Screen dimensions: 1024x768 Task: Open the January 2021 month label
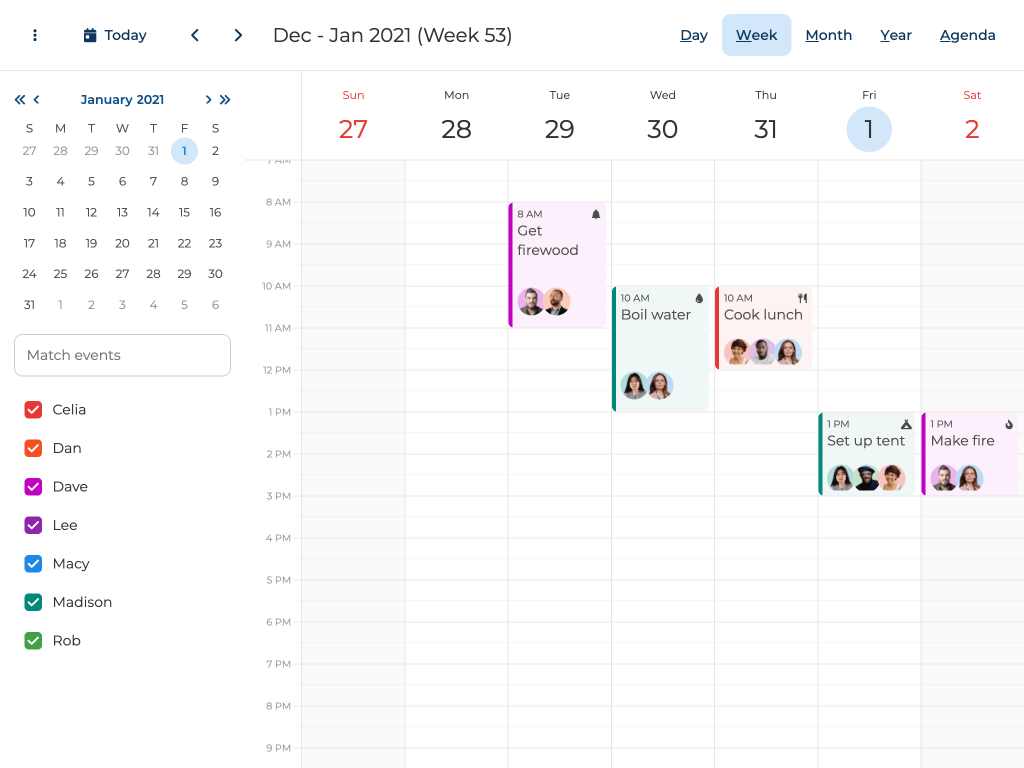click(122, 100)
